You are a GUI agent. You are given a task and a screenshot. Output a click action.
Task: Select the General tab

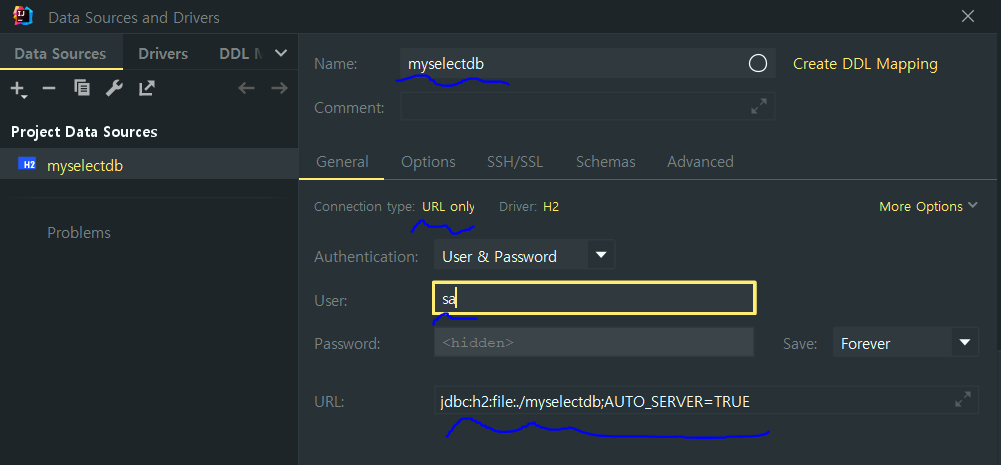pos(342,162)
